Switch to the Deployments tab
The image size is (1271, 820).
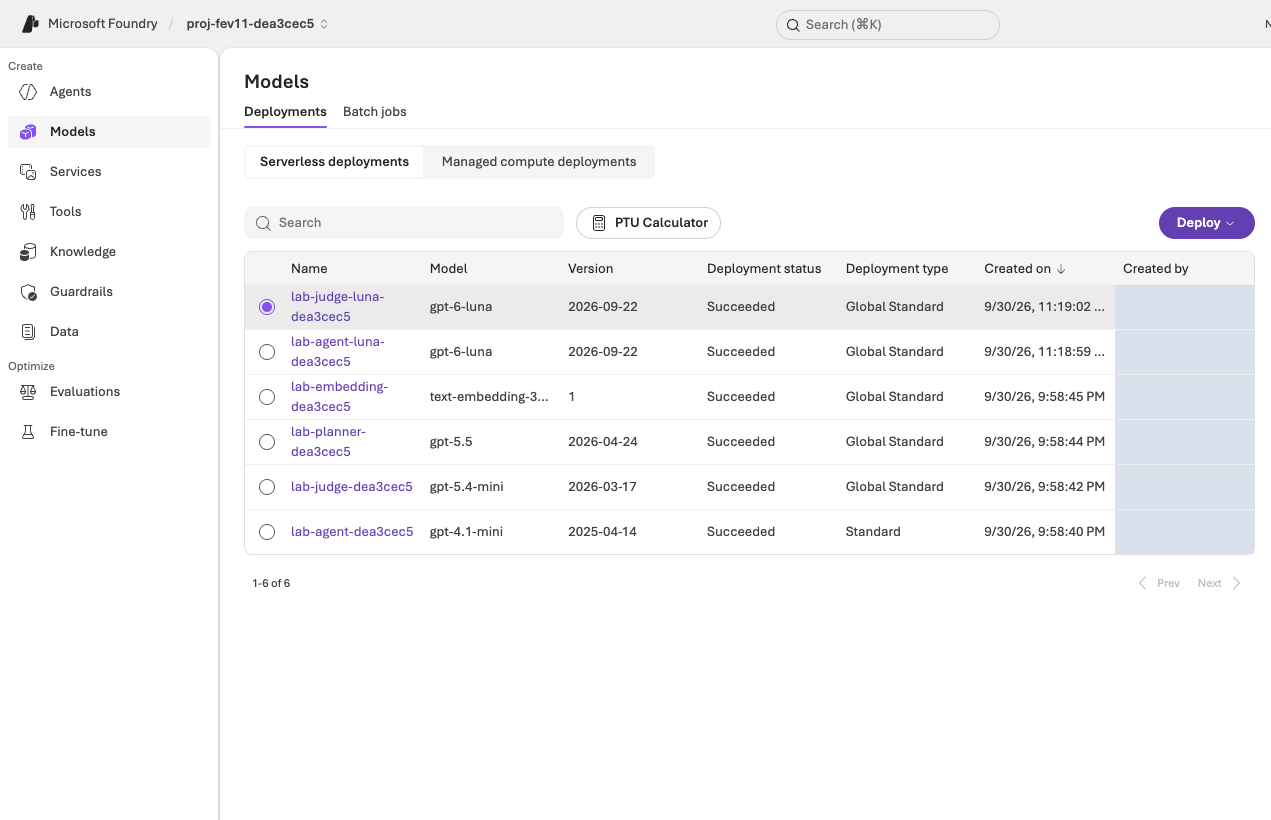click(285, 111)
